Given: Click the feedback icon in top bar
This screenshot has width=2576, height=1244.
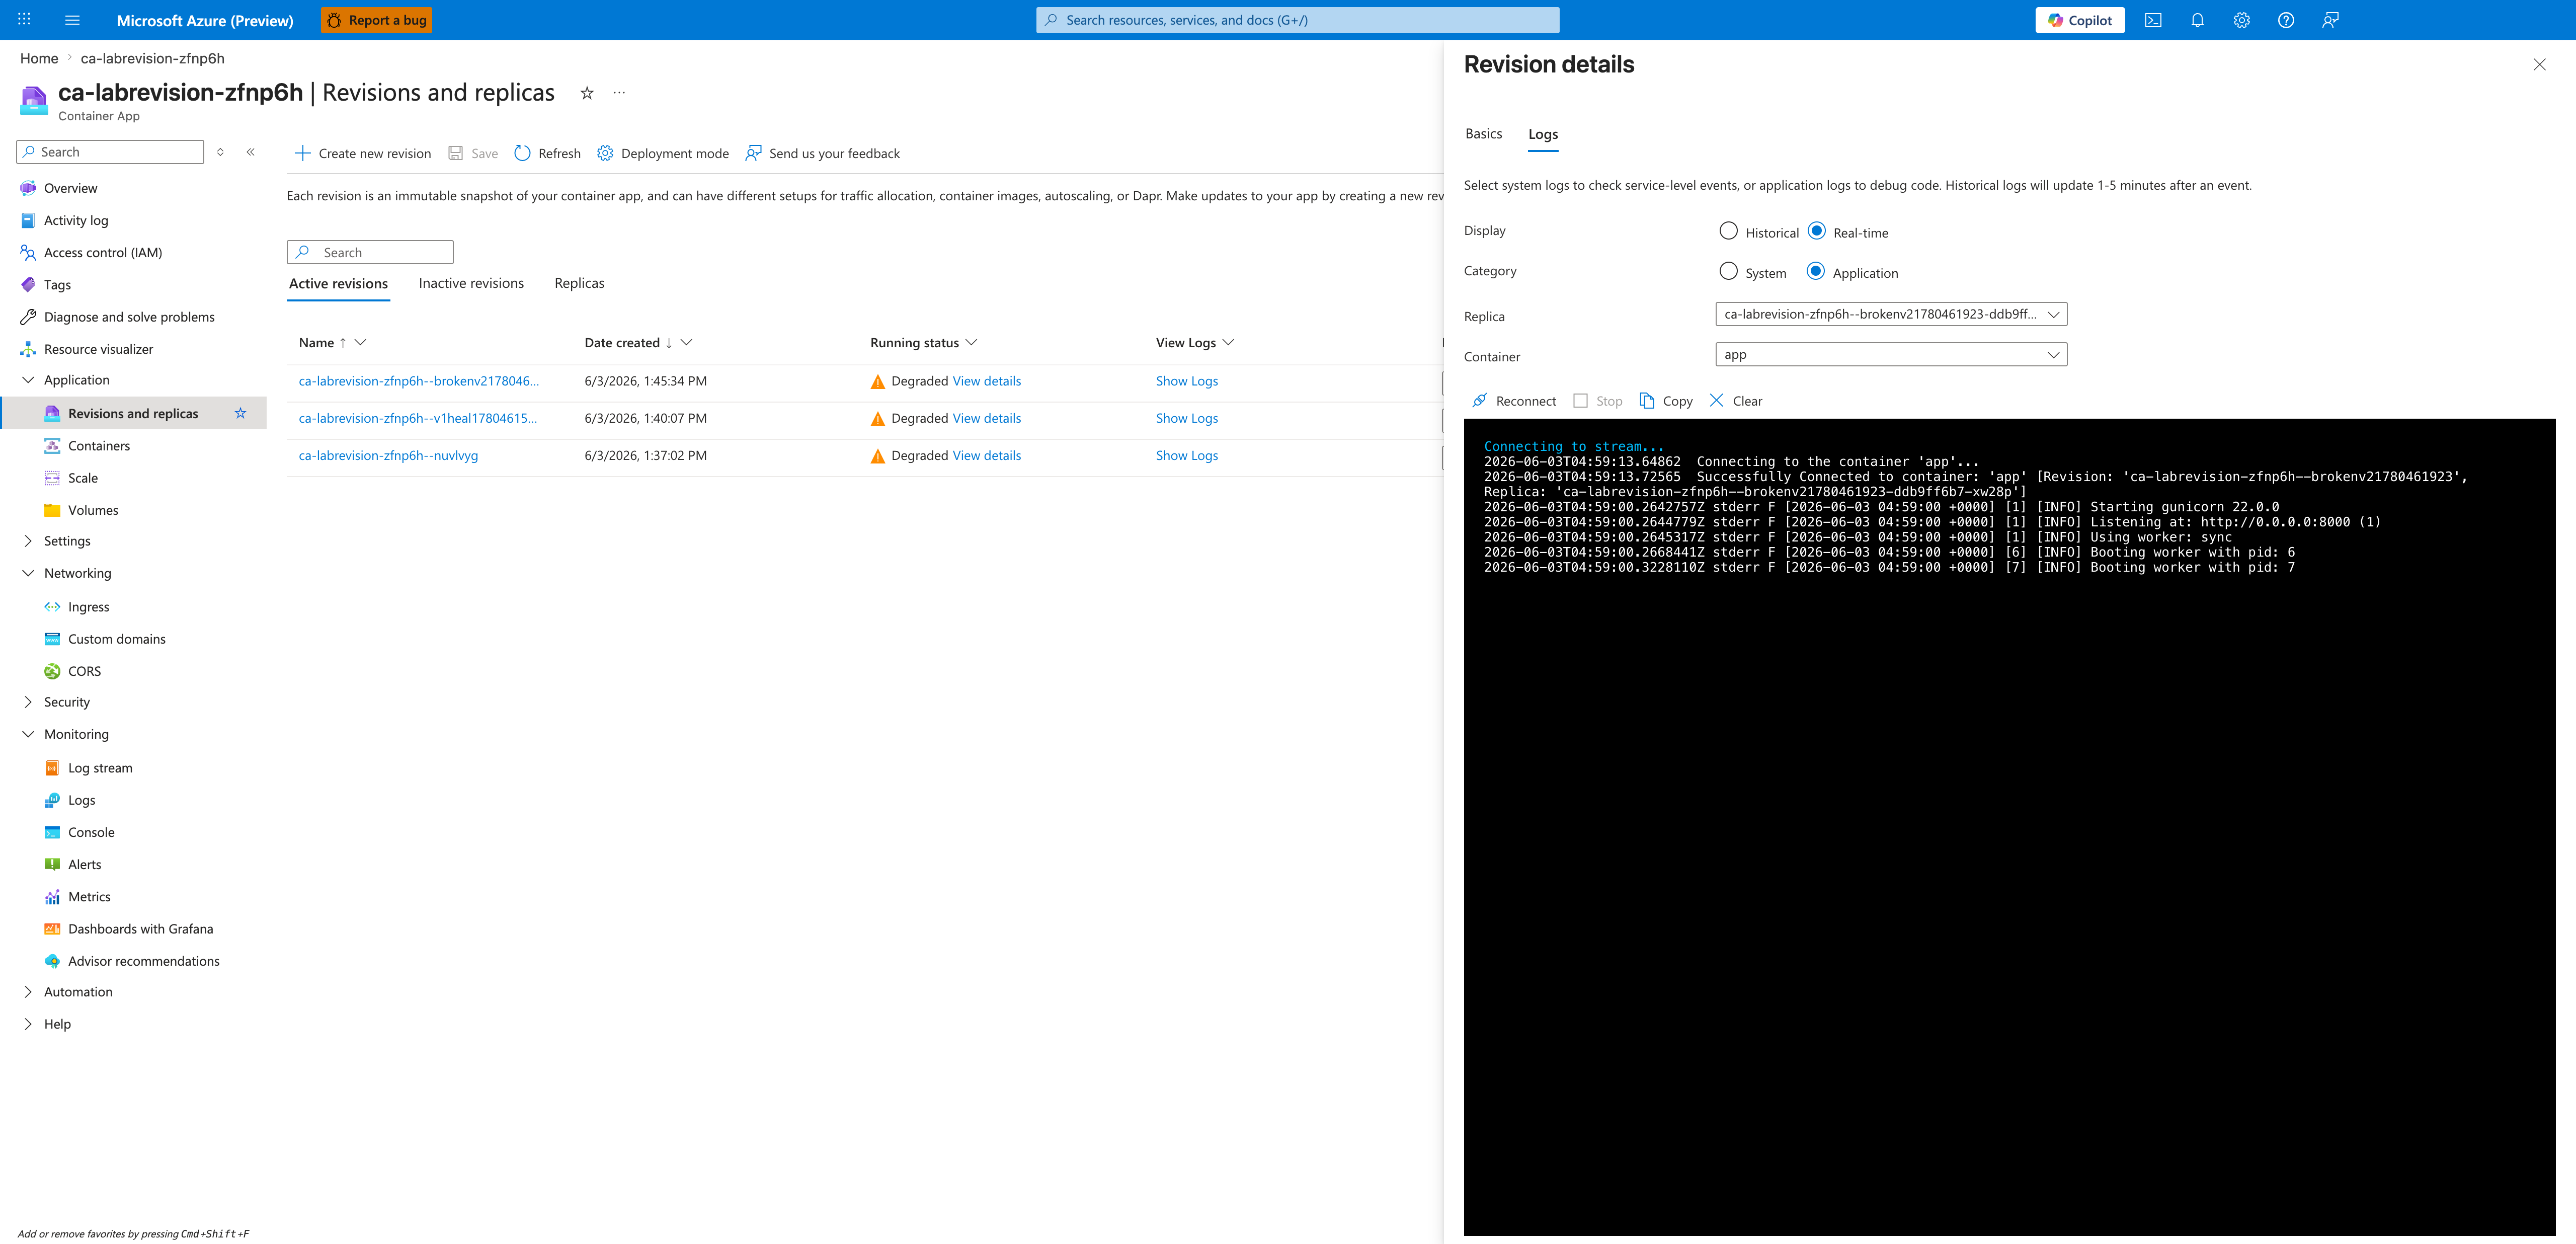Looking at the screenshot, I should (2330, 20).
